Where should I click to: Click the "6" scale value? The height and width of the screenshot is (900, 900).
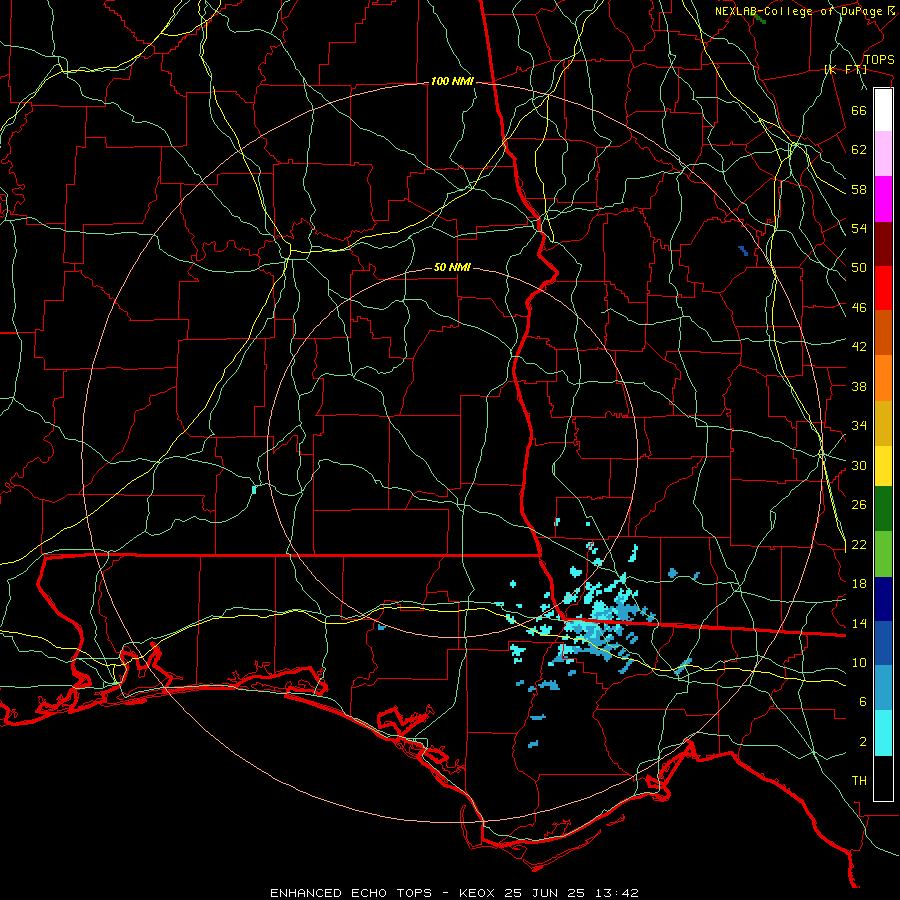[863, 701]
